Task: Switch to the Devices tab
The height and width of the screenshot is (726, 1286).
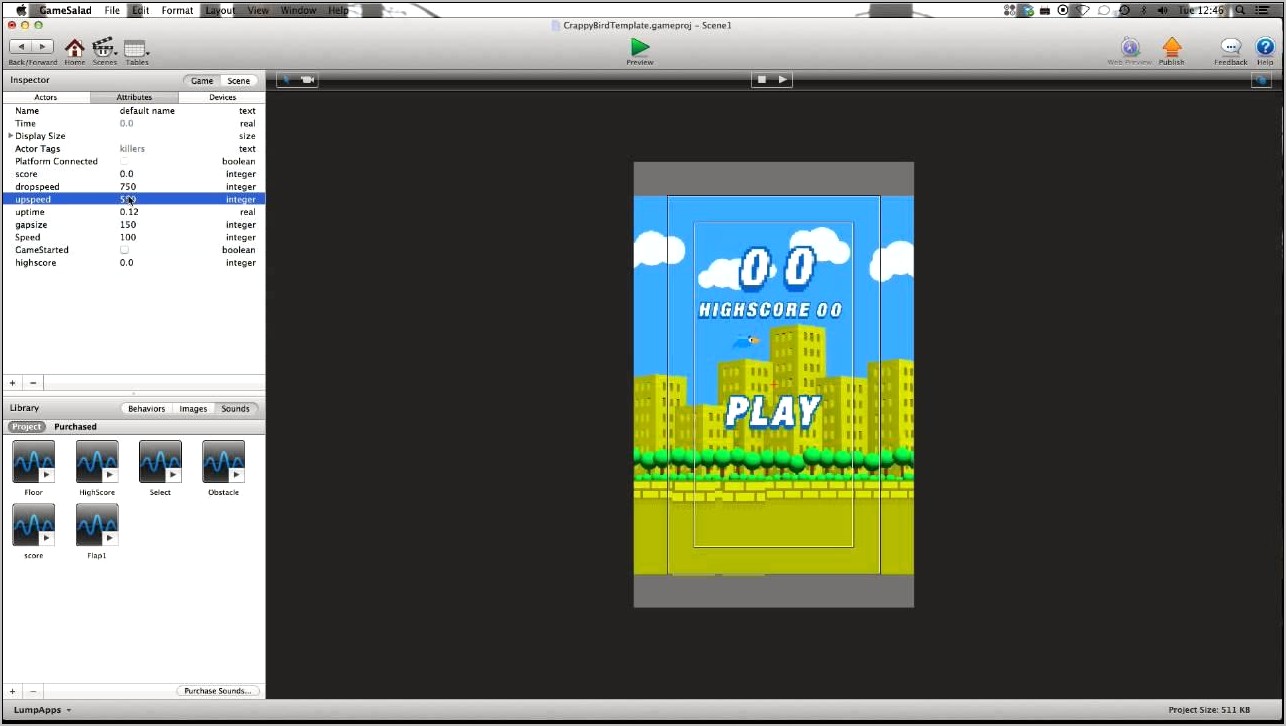Action: pos(222,97)
